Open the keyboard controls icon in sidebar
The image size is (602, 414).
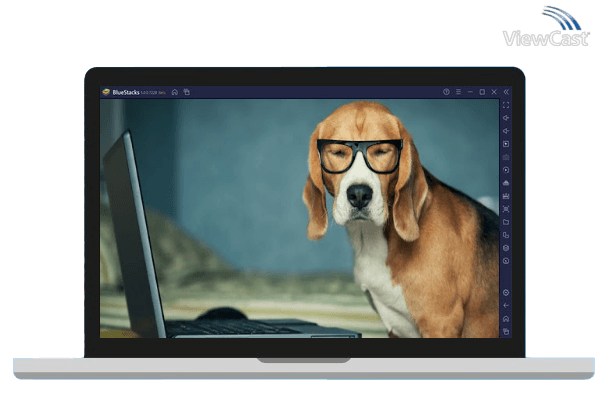(x=506, y=157)
